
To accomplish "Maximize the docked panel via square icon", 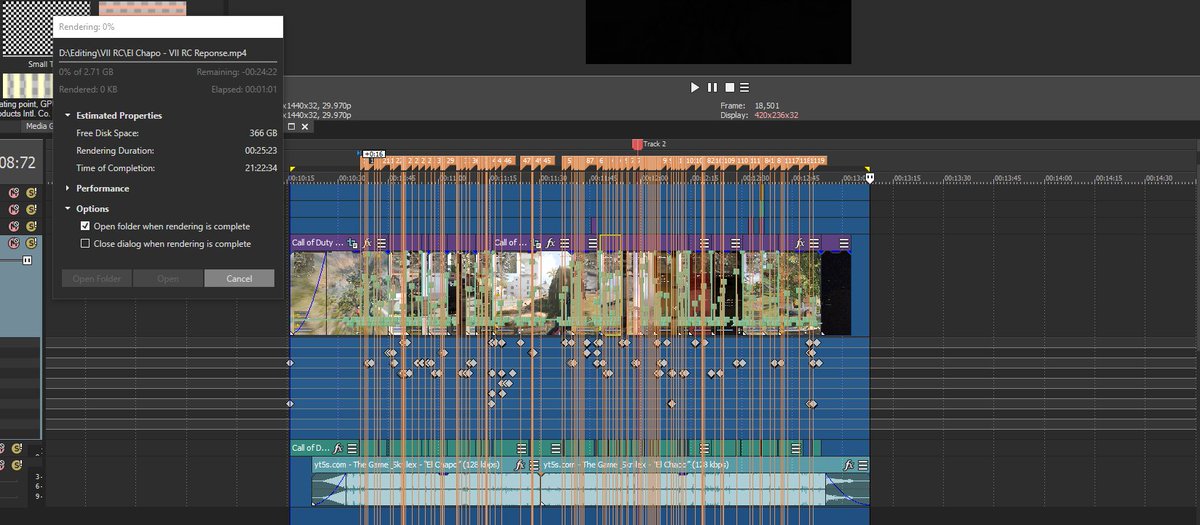I will pyautogui.click(x=291, y=127).
